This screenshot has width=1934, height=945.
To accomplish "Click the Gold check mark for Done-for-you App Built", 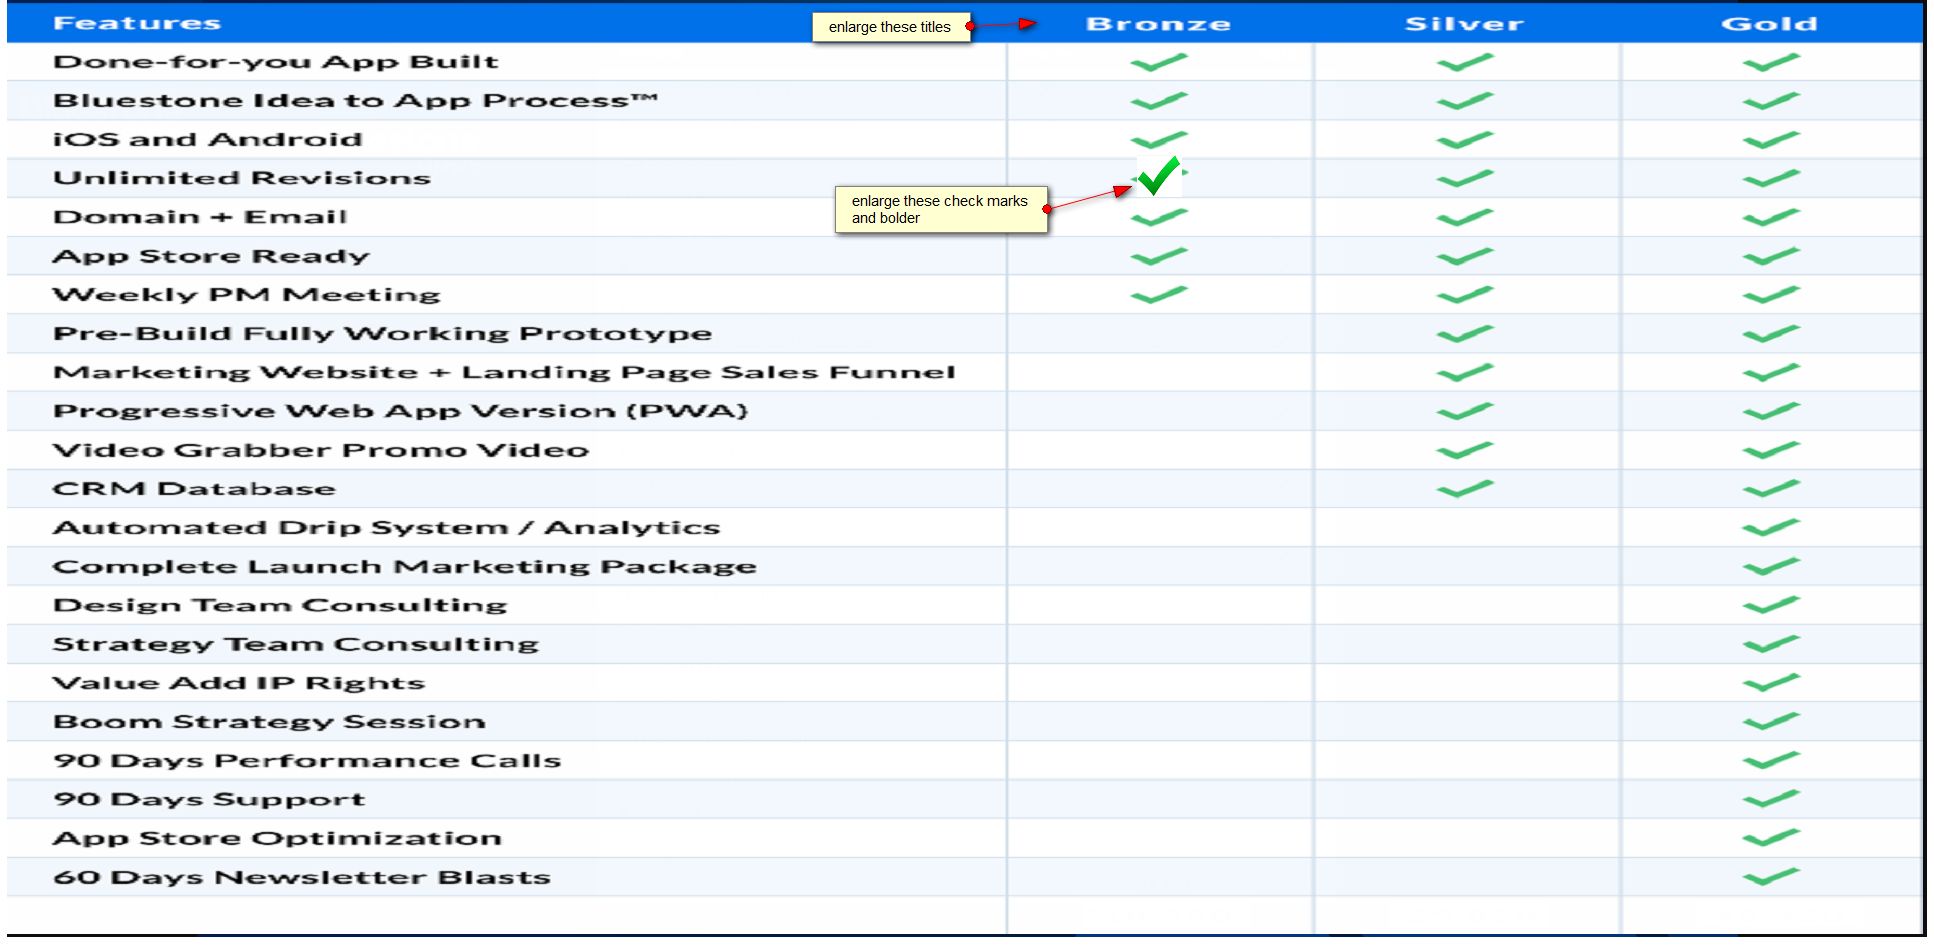I will coord(1771,62).
